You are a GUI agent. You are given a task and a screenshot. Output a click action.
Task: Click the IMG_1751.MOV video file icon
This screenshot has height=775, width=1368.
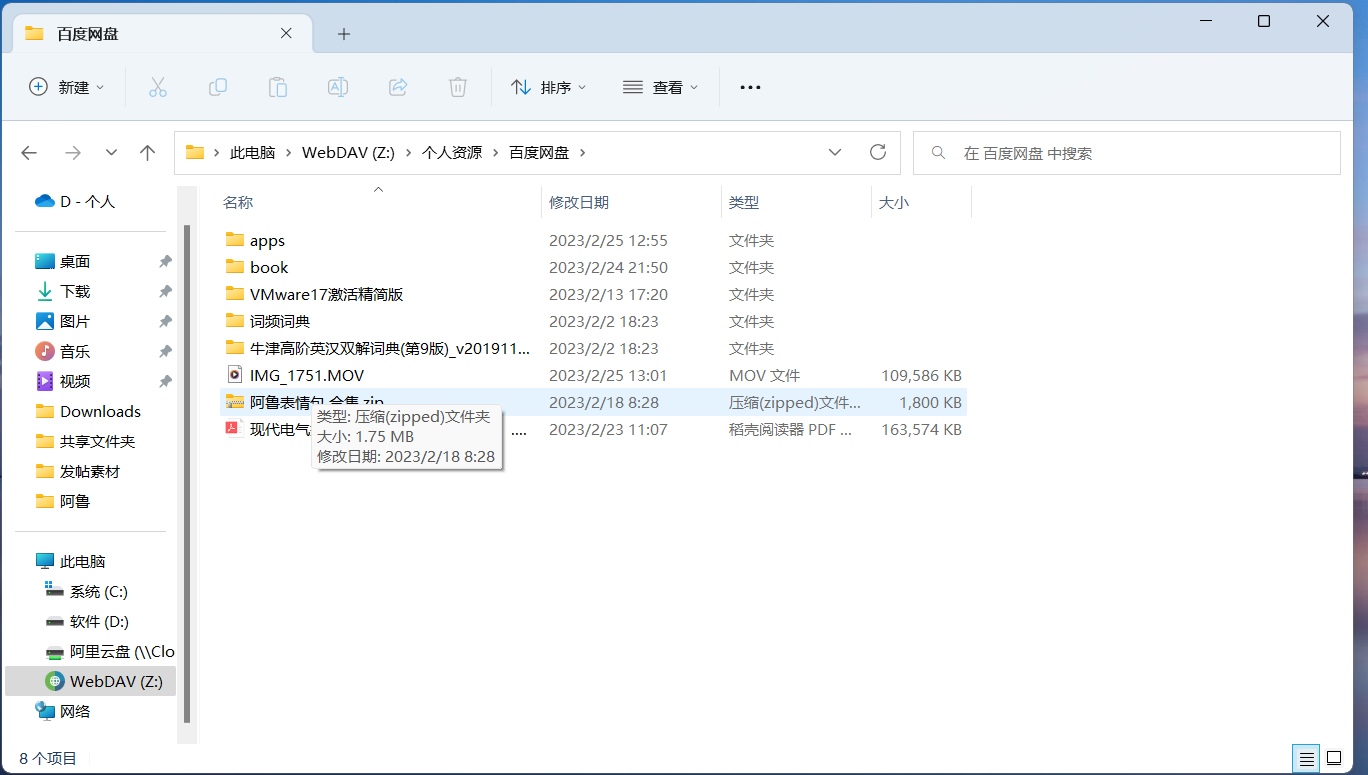tap(235, 375)
